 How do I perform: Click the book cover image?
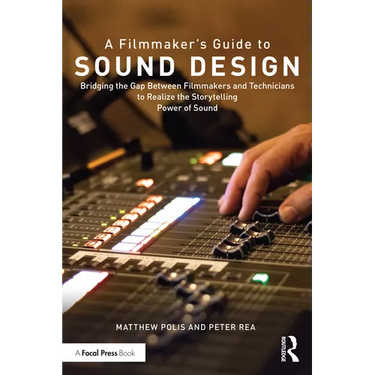click(x=187, y=187)
